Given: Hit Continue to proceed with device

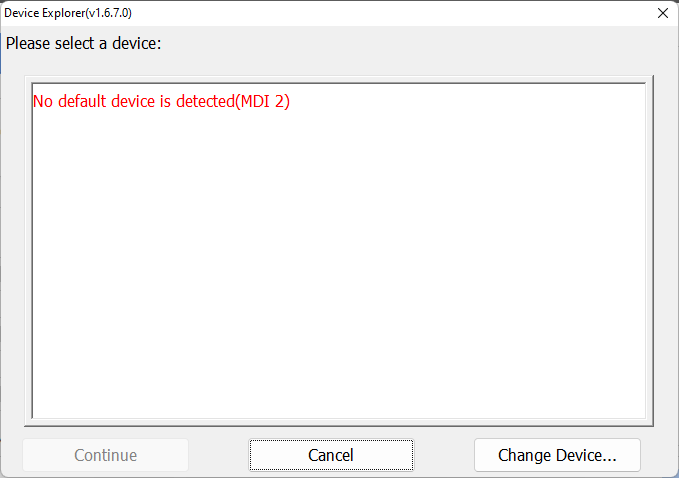Looking at the screenshot, I should [105, 455].
